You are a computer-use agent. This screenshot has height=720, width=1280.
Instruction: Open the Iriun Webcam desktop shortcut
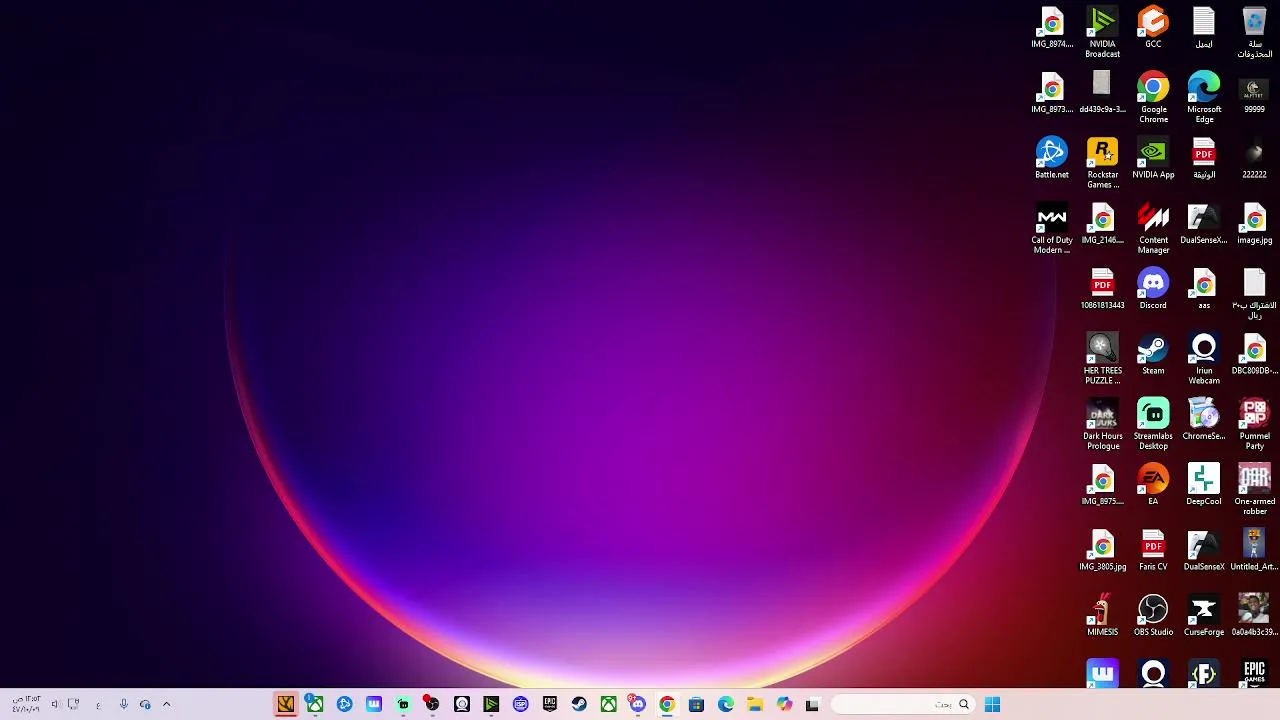pyautogui.click(x=1204, y=359)
